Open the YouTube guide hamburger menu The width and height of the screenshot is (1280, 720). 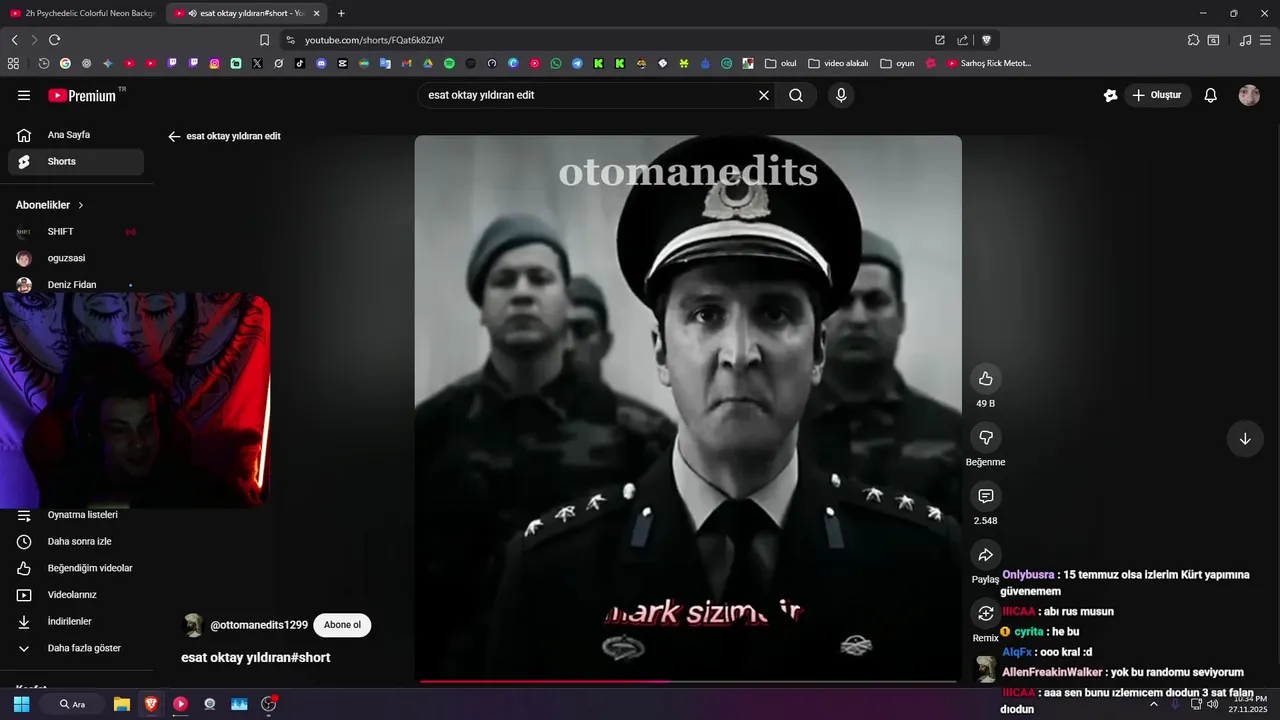click(24, 95)
